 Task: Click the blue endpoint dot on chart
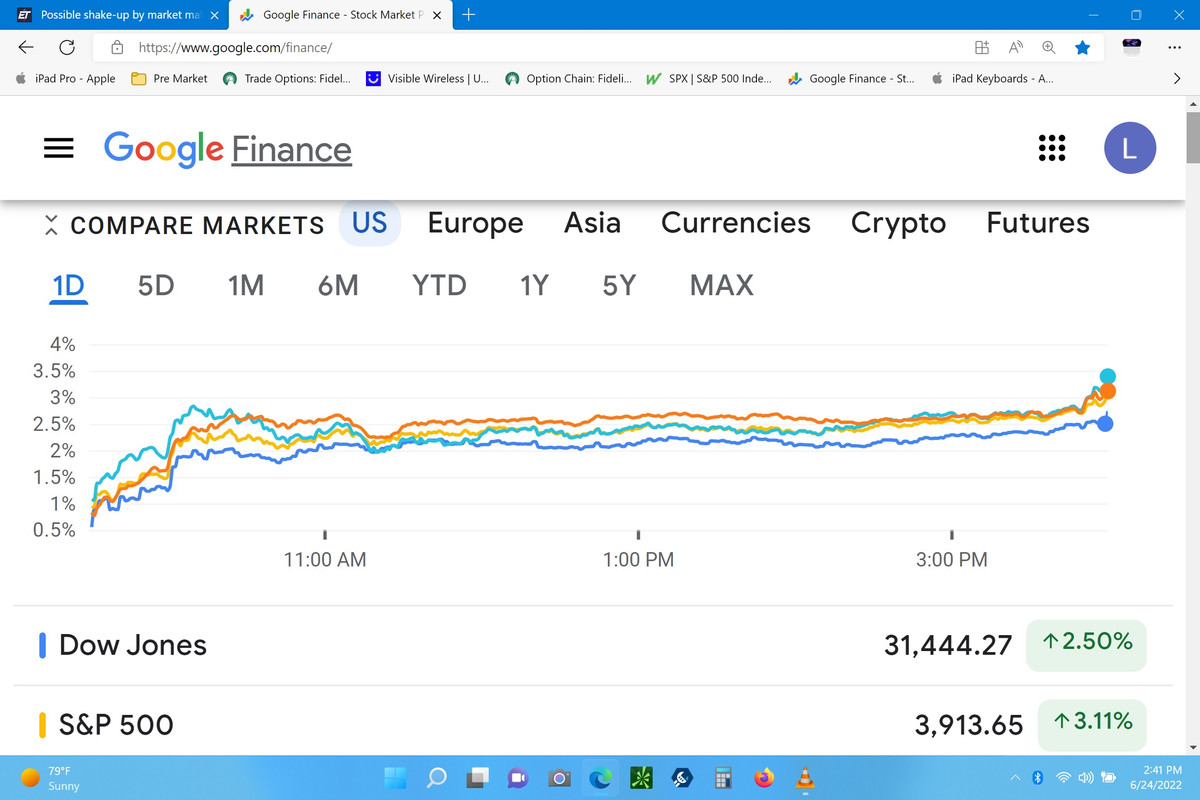[x=1105, y=424]
